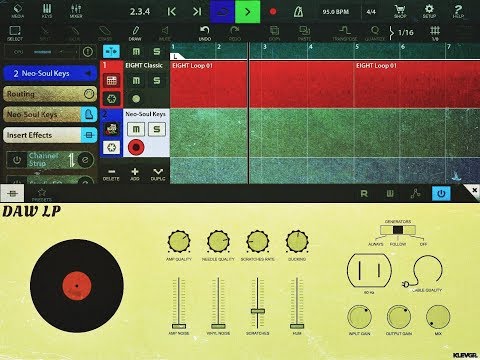
Task: Choose the GLUE tool
Action: coord(74,33)
